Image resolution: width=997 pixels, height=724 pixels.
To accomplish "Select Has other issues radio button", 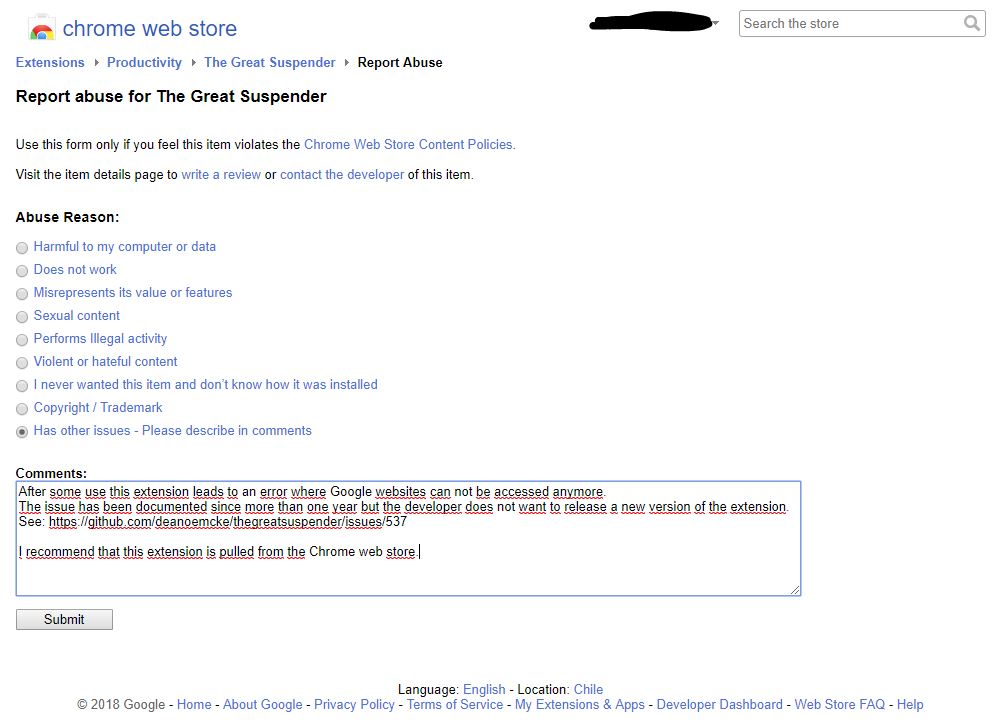I will (x=22, y=432).
